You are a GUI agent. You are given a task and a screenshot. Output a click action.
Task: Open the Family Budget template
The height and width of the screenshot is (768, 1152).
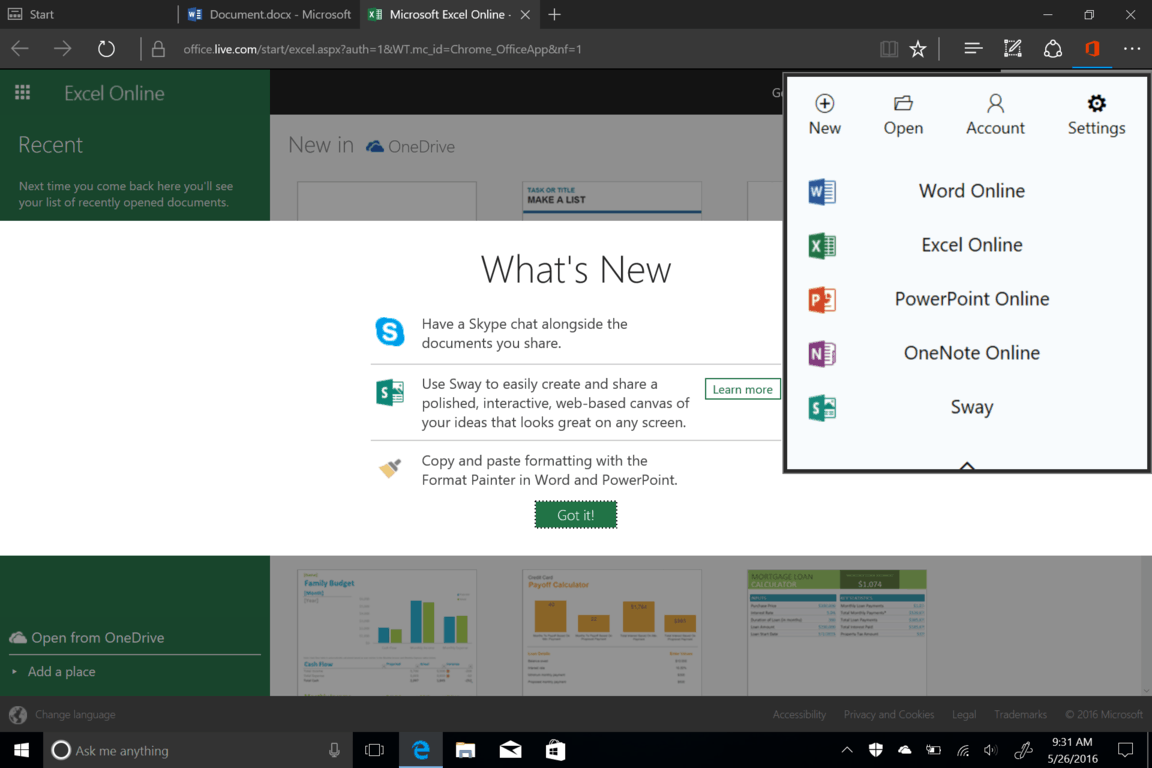[x=387, y=632]
